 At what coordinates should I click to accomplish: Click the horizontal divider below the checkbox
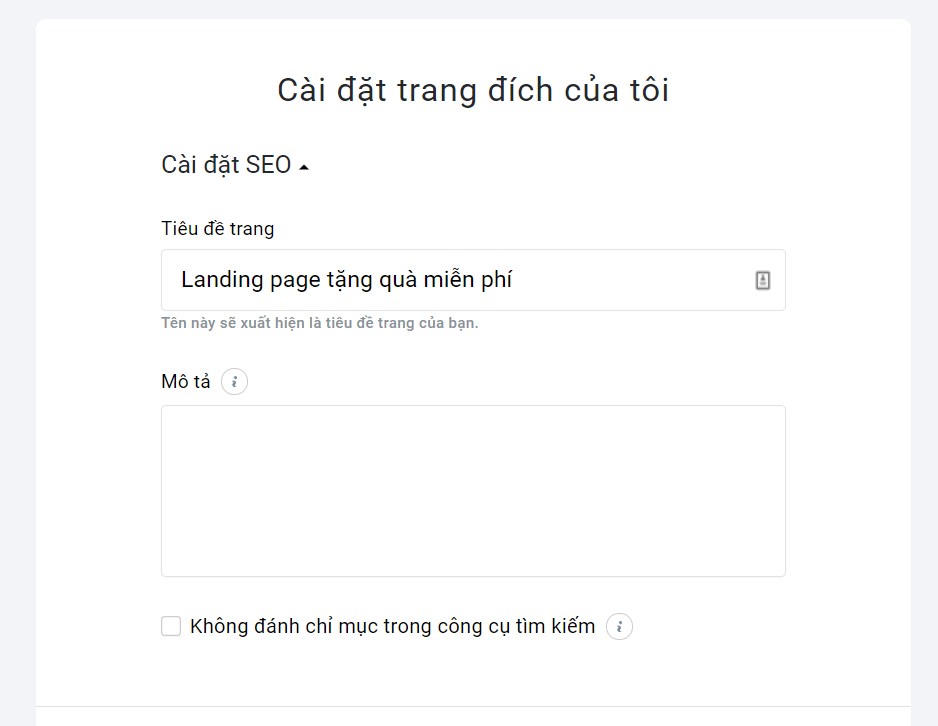473,706
